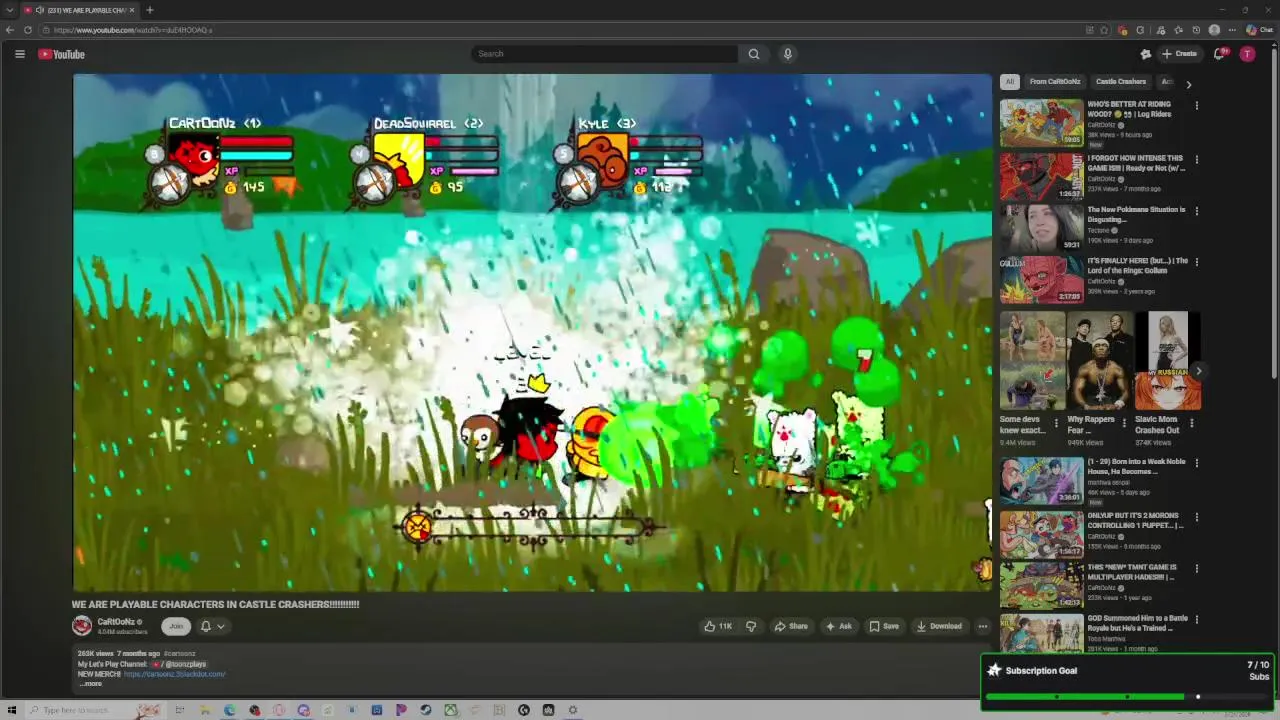Open Lord of the Rings Gollum video thumbnail
This screenshot has width=1280, height=720.
(x=1042, y=279)
